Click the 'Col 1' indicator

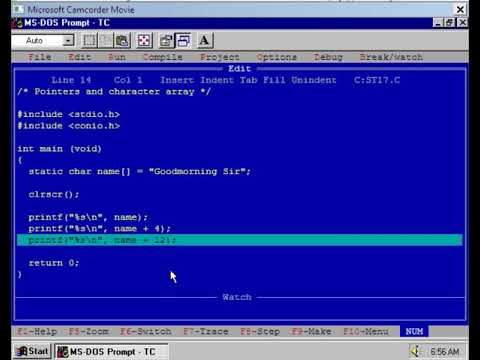tap(128, 80)
